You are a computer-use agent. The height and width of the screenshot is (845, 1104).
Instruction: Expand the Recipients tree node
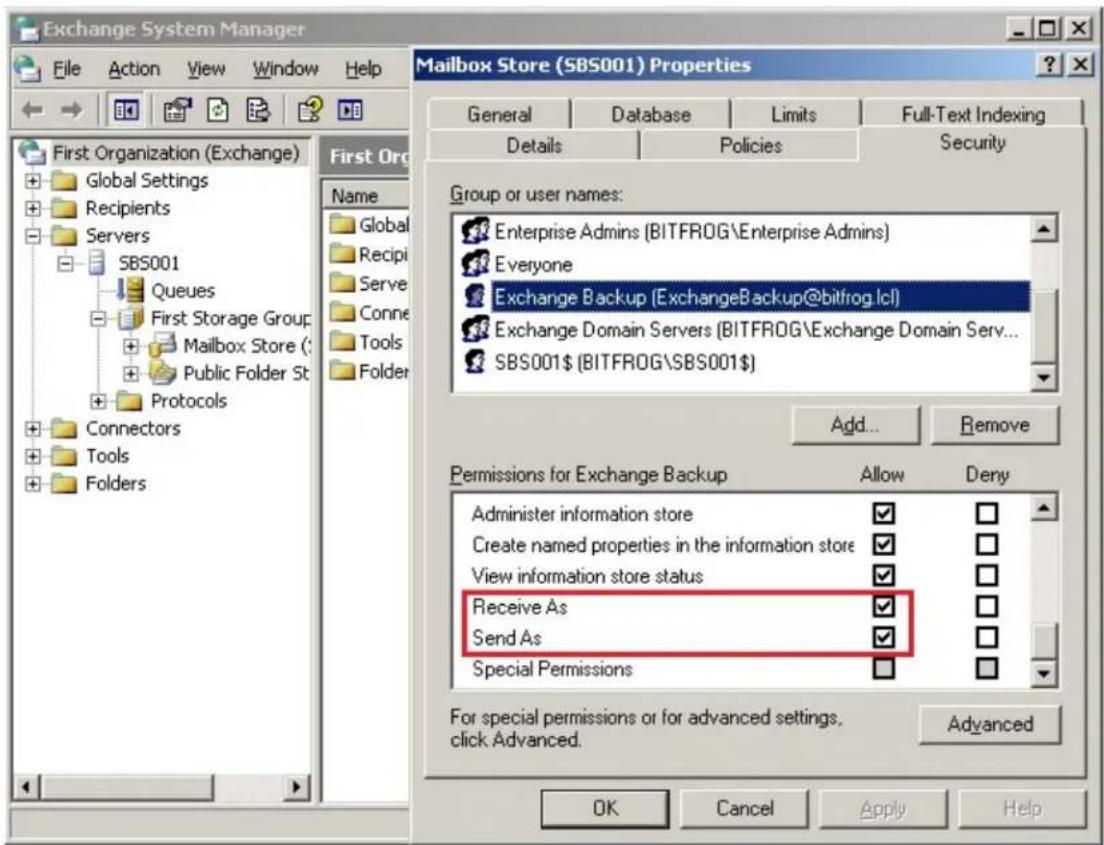(32, 208)
